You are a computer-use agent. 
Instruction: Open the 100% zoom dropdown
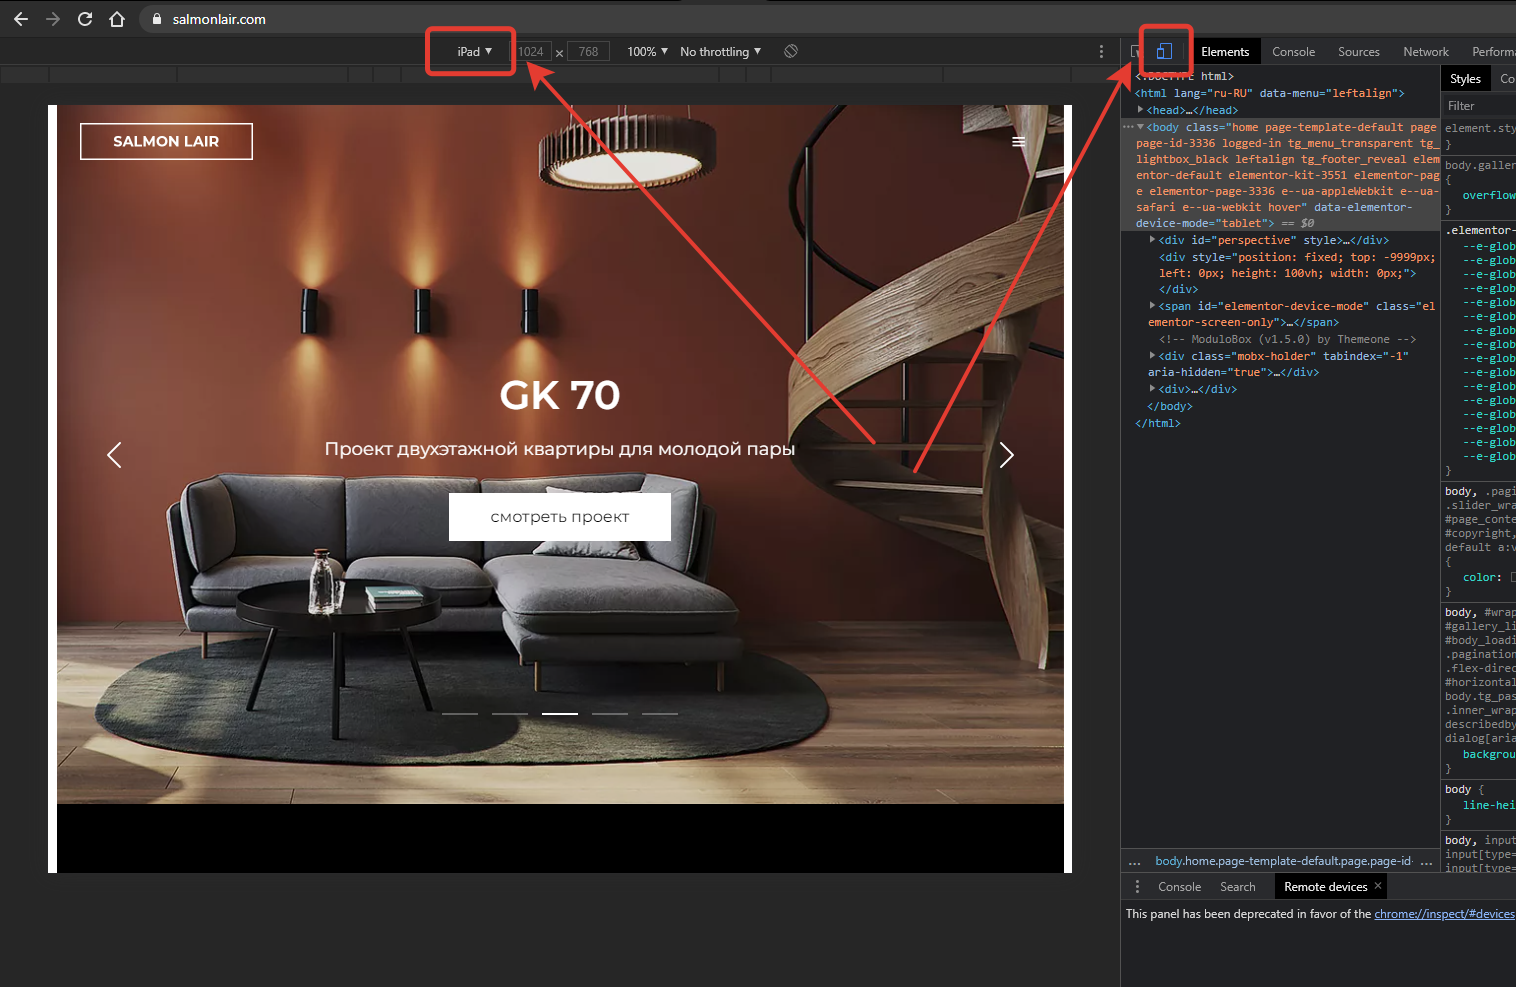click(647, 51)
